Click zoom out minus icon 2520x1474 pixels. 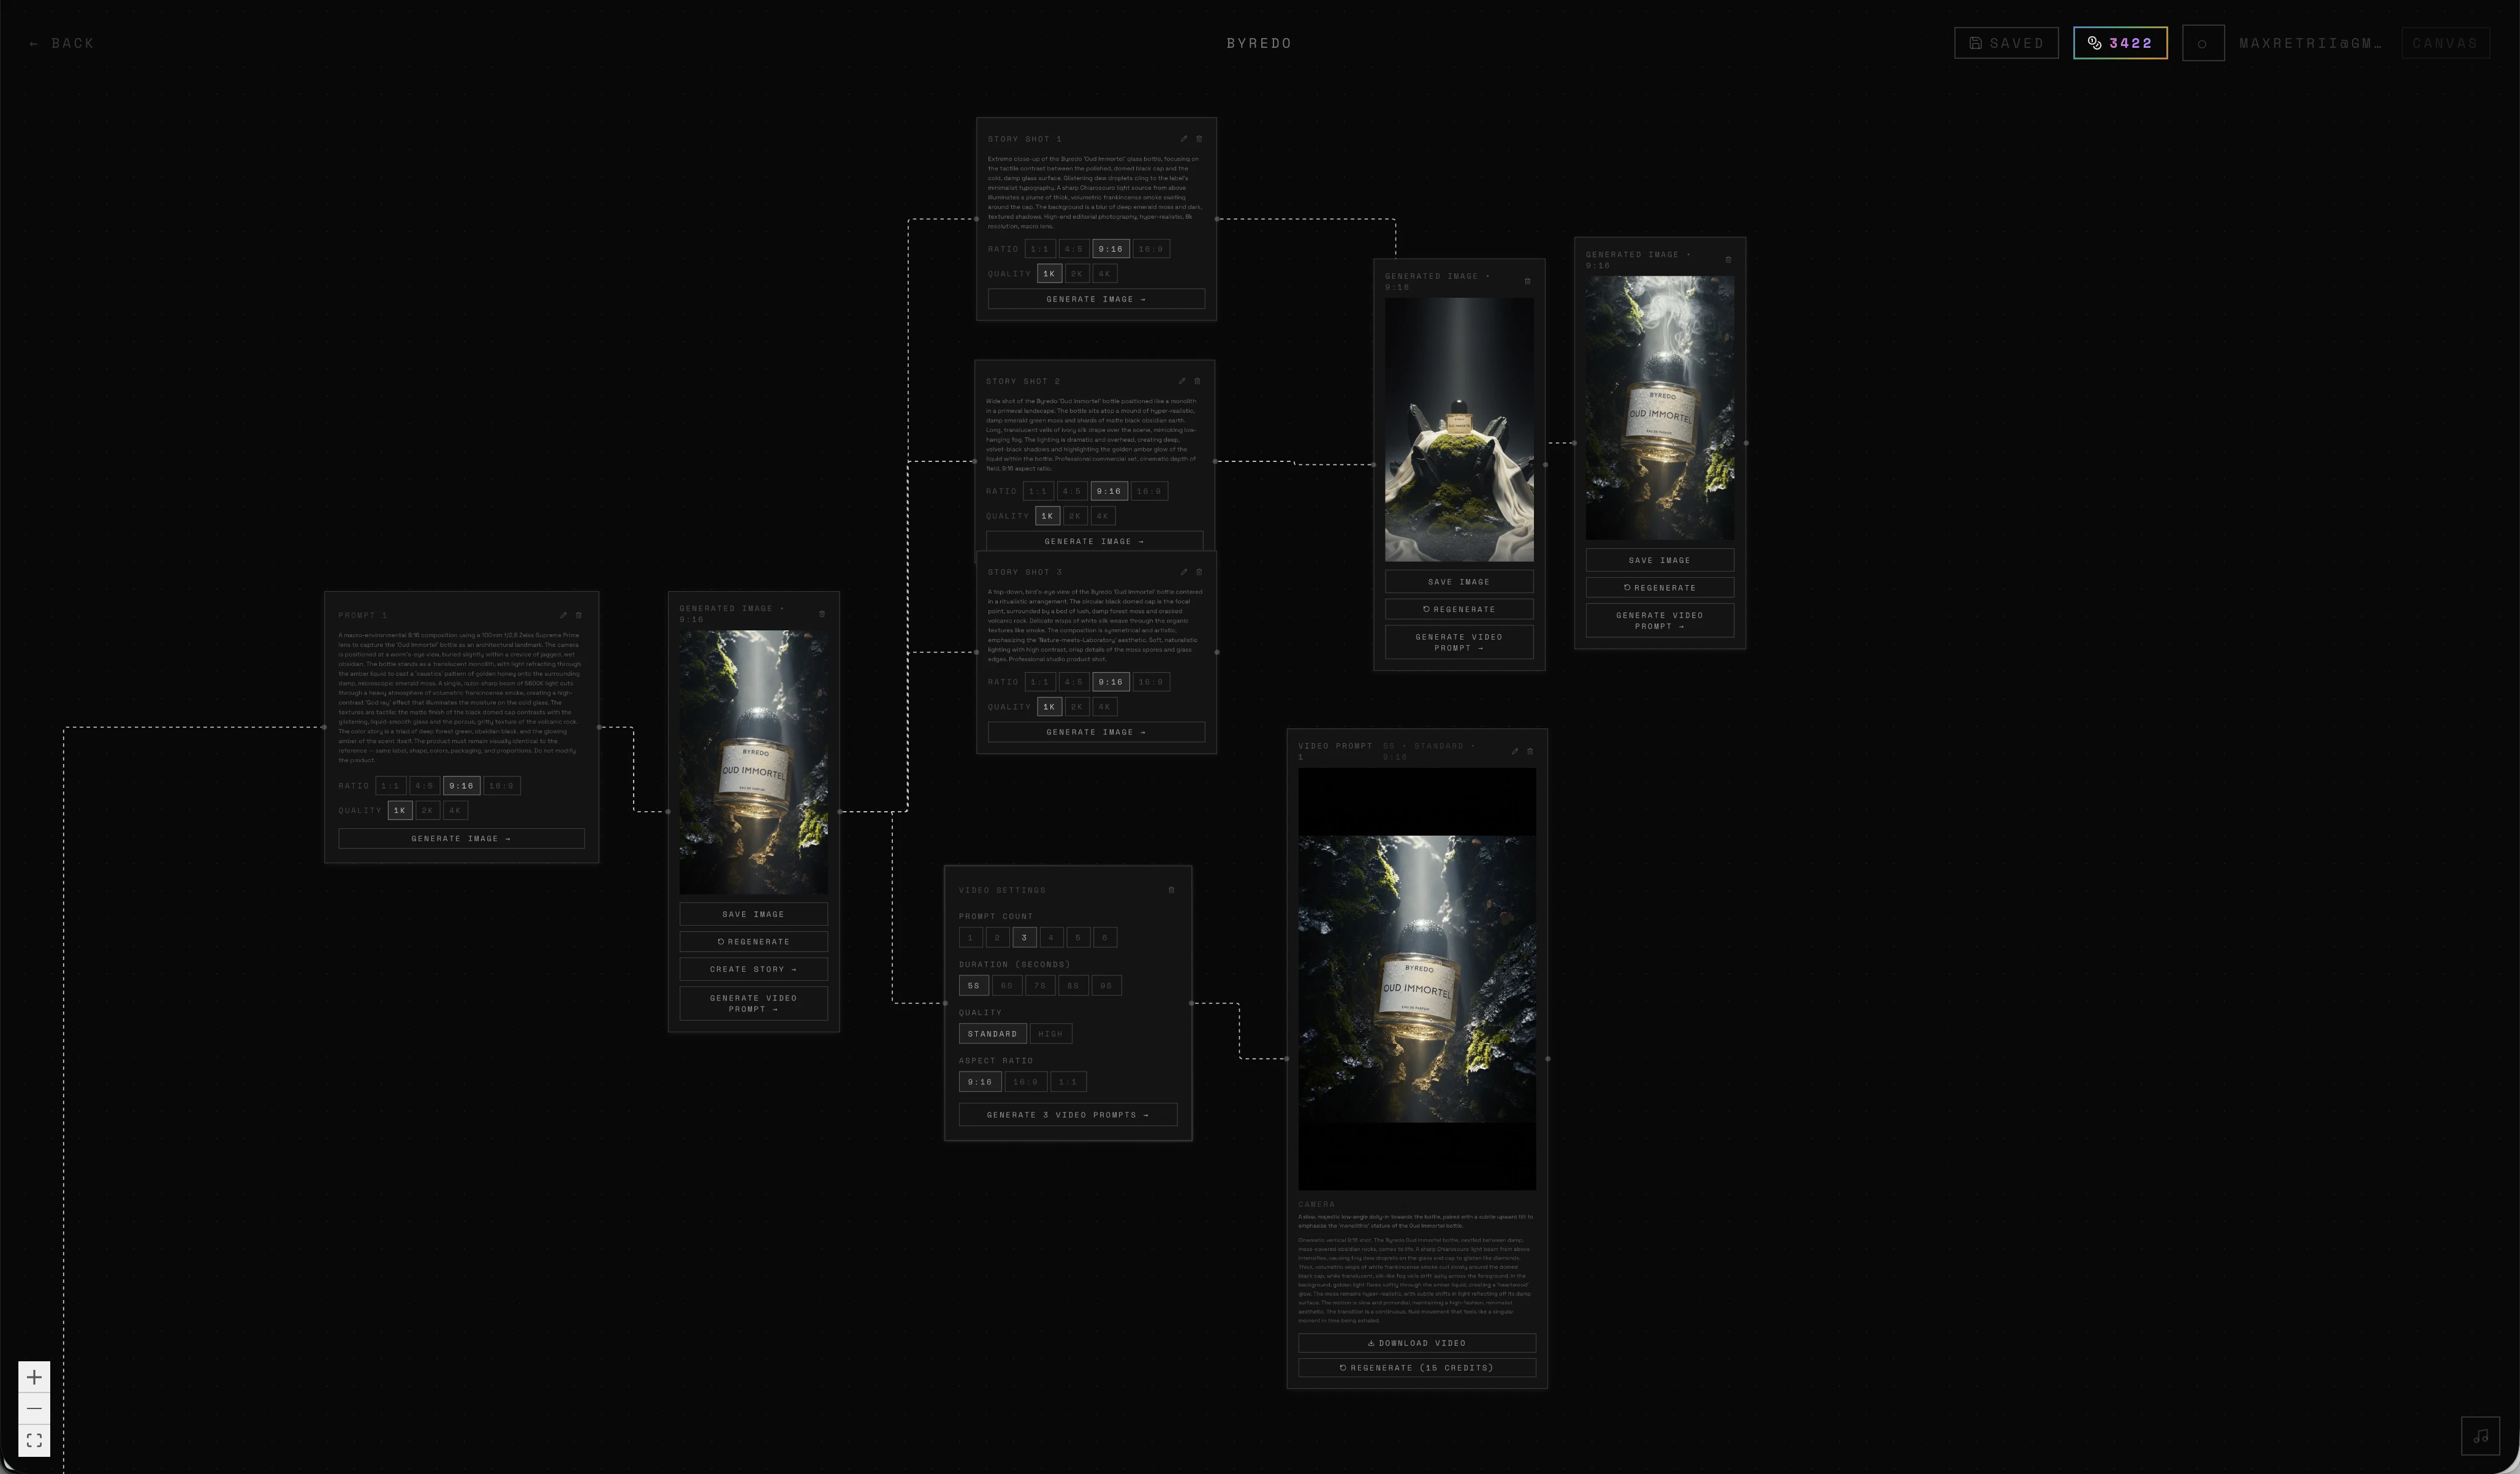click(34, 1408)
